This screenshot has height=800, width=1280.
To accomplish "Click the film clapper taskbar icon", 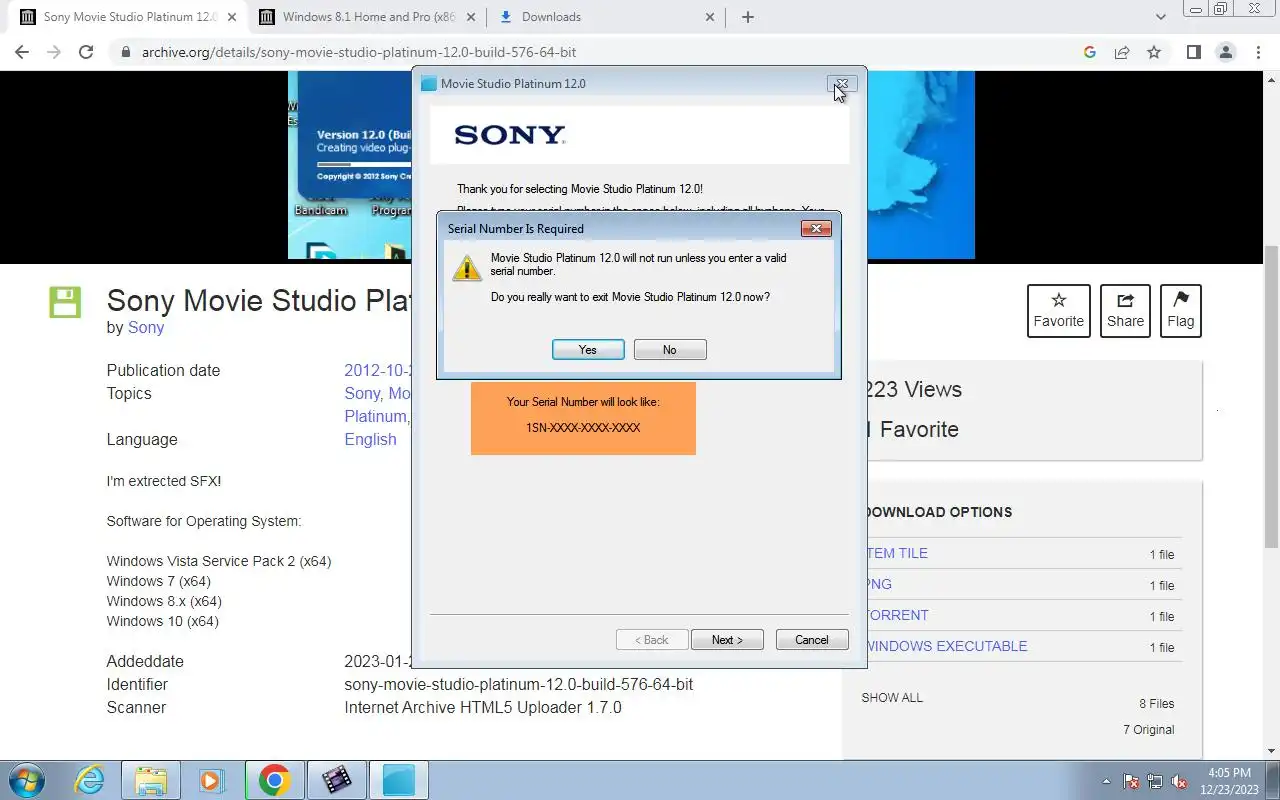I will (x=336, y=780).
